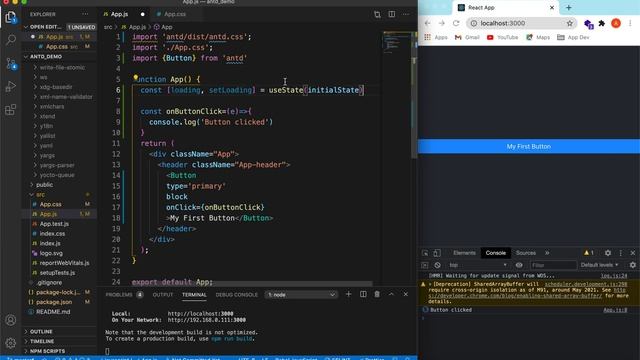Open the Accounts menu in activity bar
Screen dimensions: 640x360
pyautogui.click(x=11, y=320)
